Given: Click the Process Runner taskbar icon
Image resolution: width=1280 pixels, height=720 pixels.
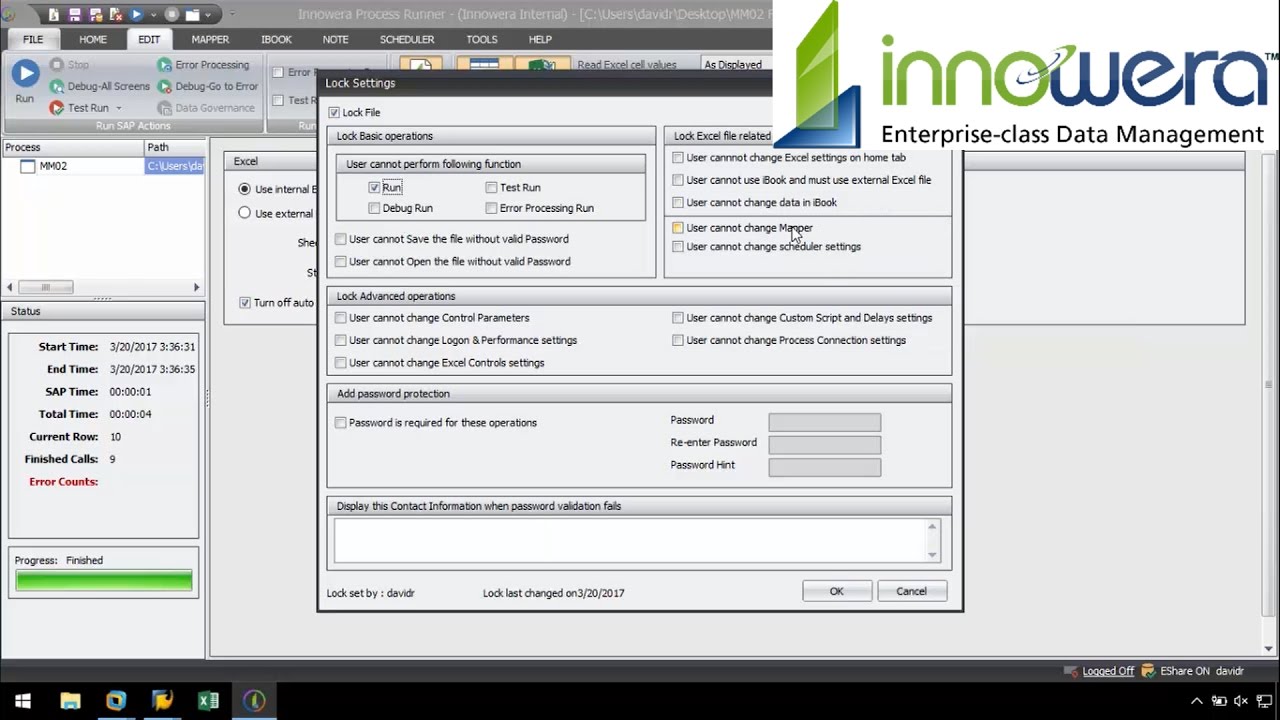Looking at the screenshot, I should [254, 701].
